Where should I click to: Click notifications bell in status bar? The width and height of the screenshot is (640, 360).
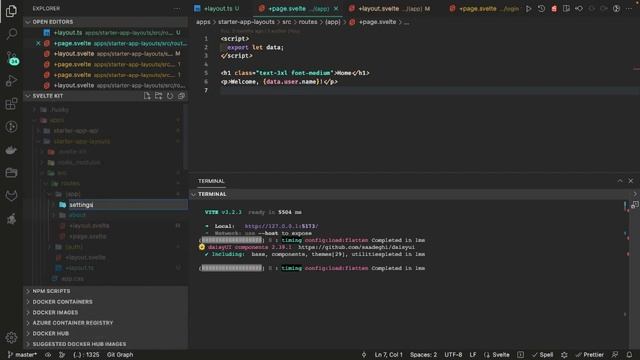[629, 355]
